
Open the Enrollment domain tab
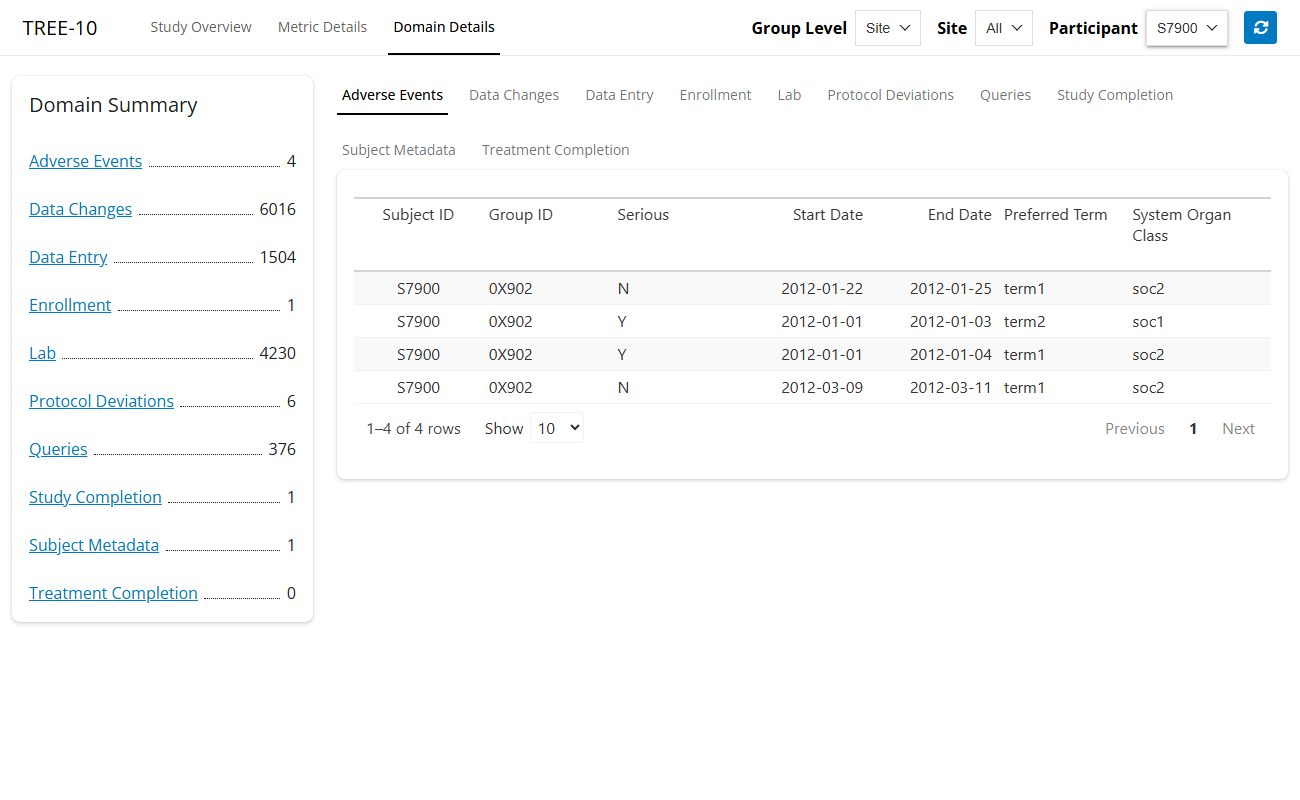coord(715,95)
